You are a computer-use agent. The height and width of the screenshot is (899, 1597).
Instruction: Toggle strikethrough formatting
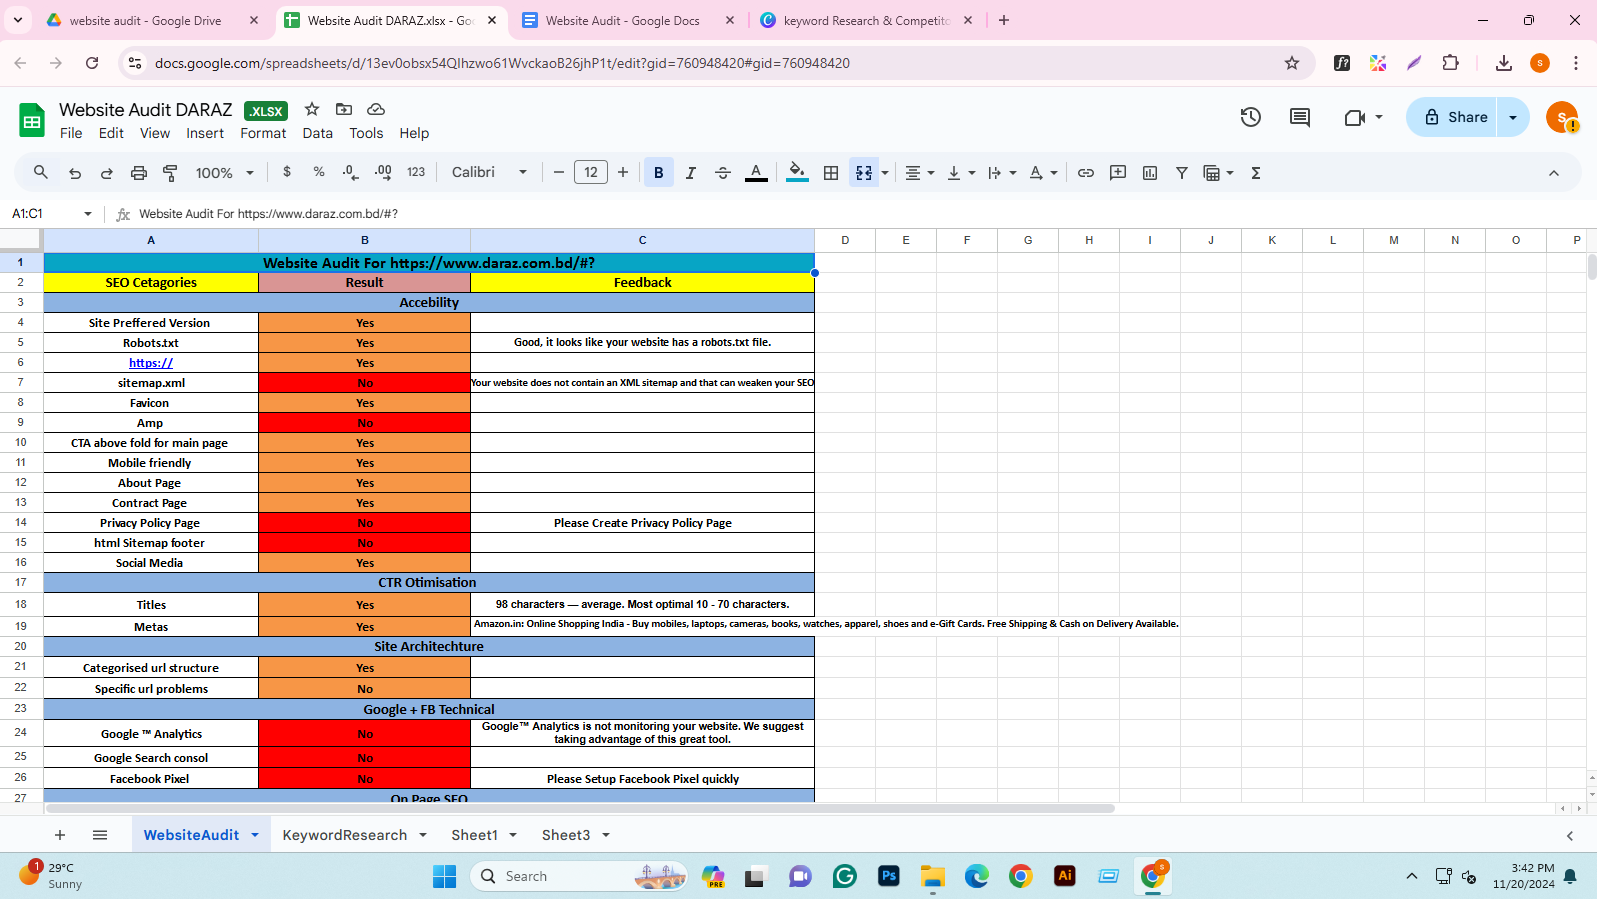(x=723, y=173)
